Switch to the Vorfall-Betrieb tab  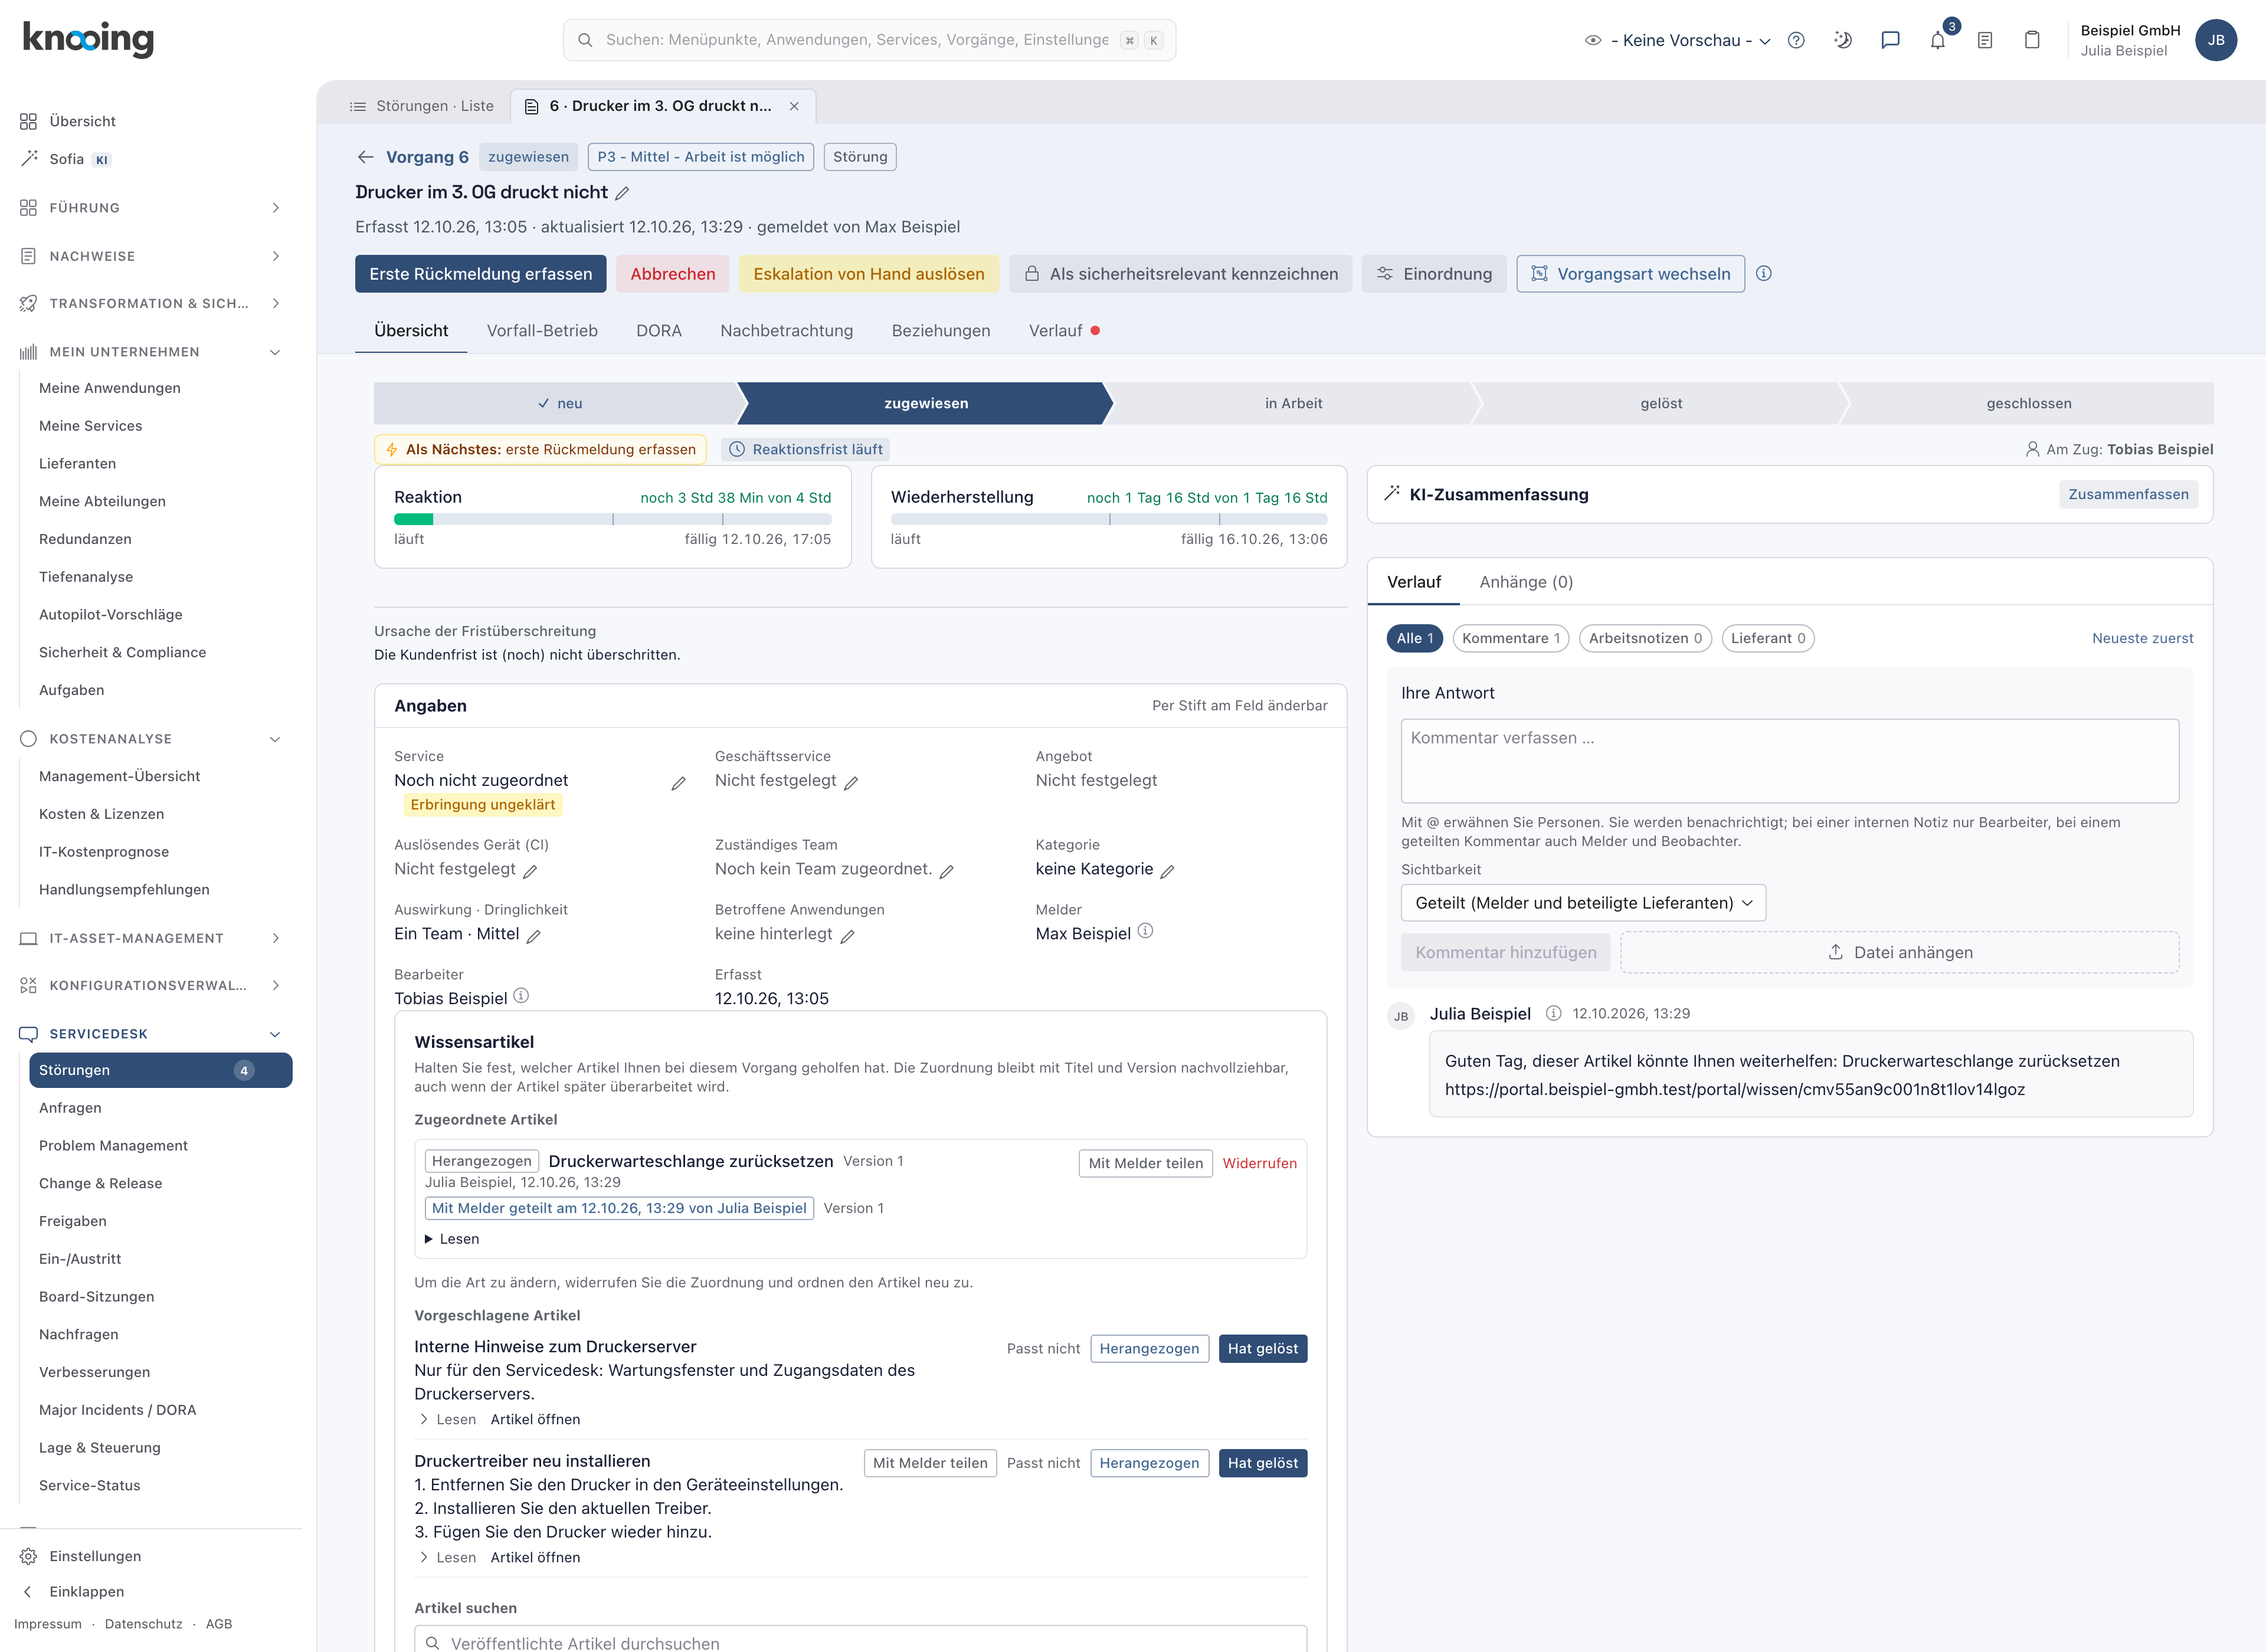(542, 331)
